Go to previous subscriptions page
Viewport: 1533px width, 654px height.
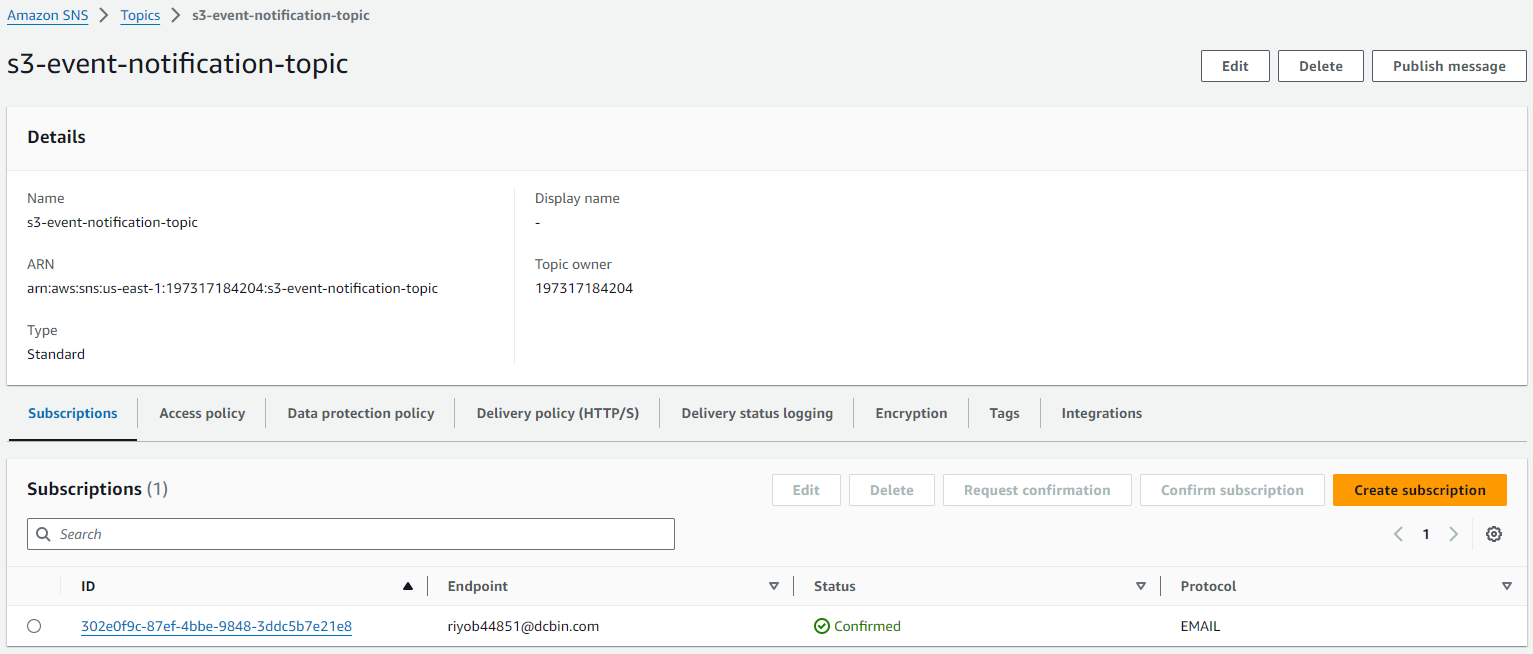pyautogui.click(x=1399, y=534)
